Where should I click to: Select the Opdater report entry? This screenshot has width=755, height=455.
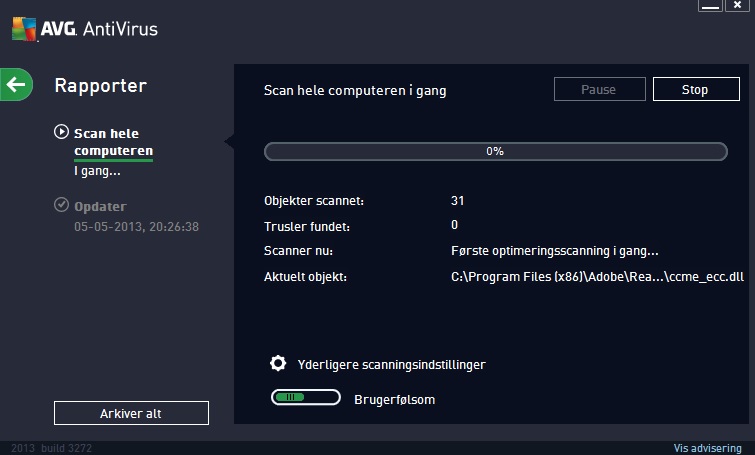click(x=100, y=207)
